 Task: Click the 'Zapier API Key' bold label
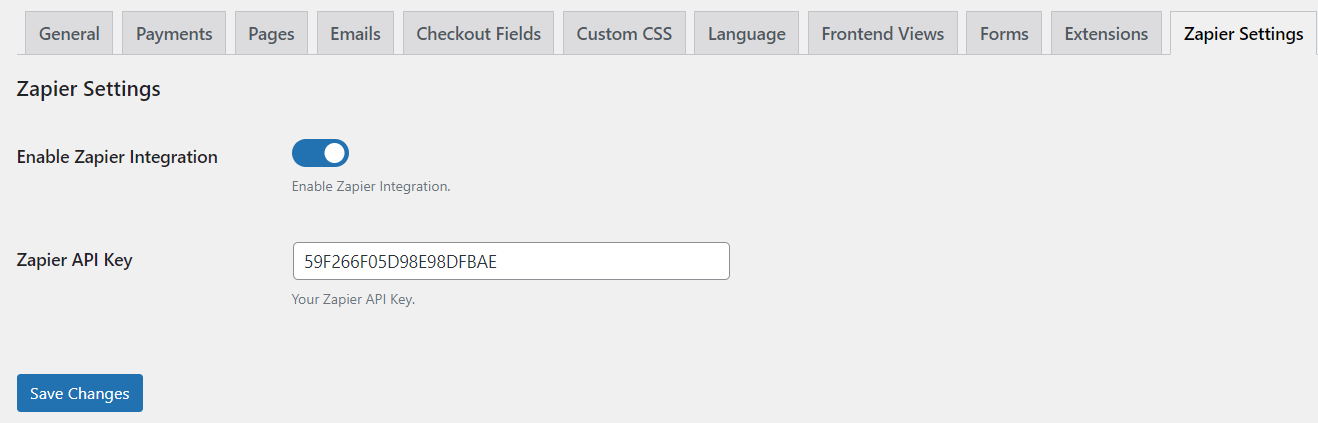coord(75,260)
